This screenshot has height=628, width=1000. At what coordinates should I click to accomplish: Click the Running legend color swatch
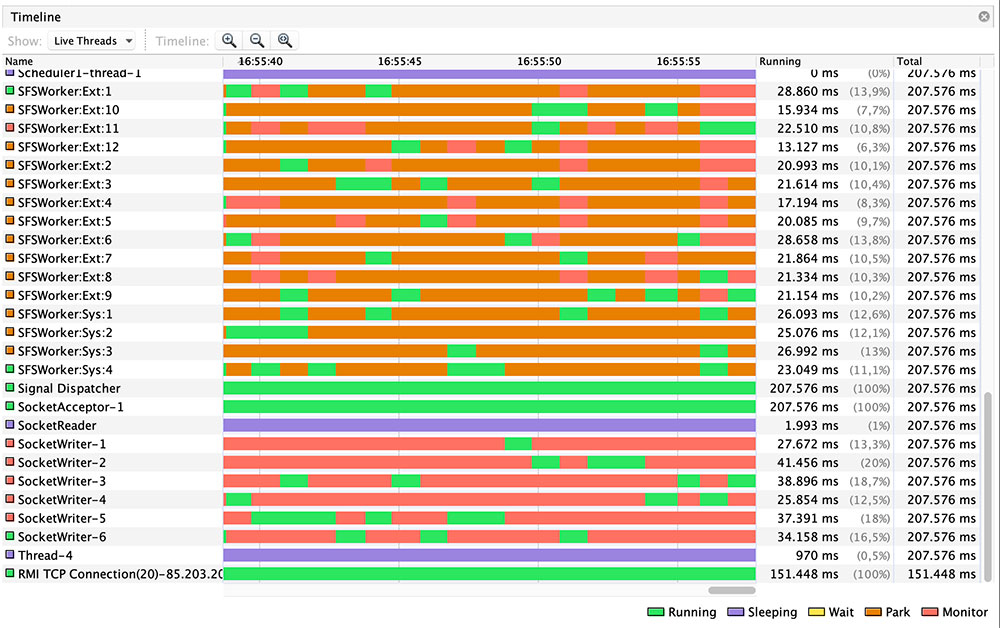(656, 612)
